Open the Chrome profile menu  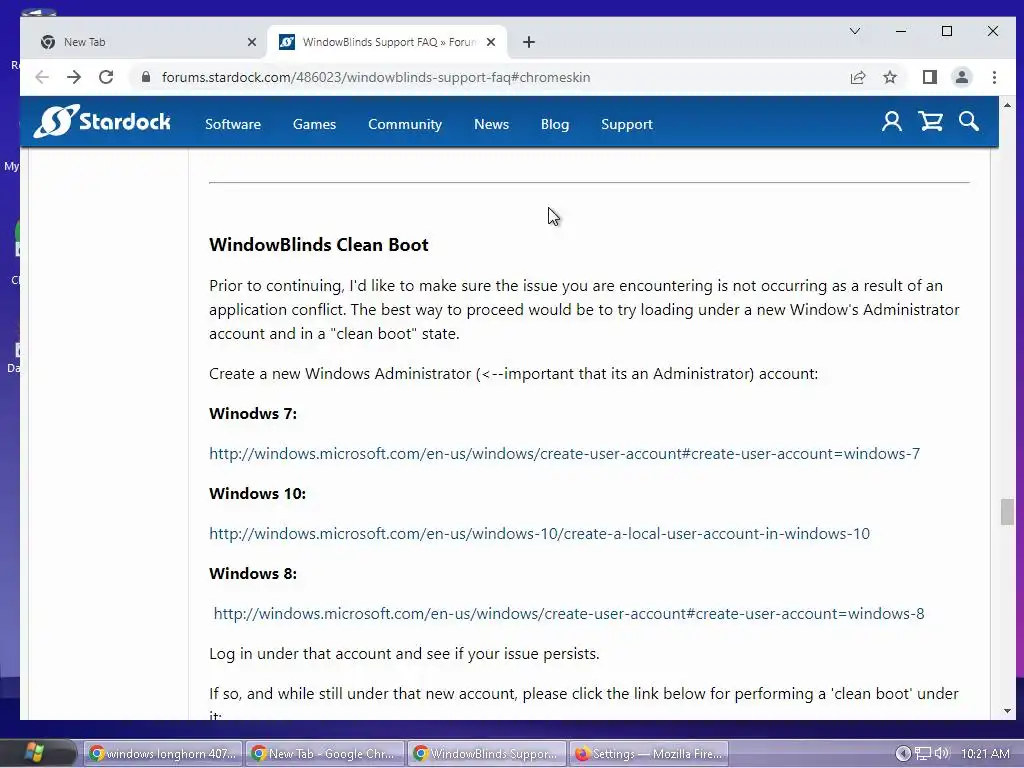pyautogui.click(x=961, y=77)
